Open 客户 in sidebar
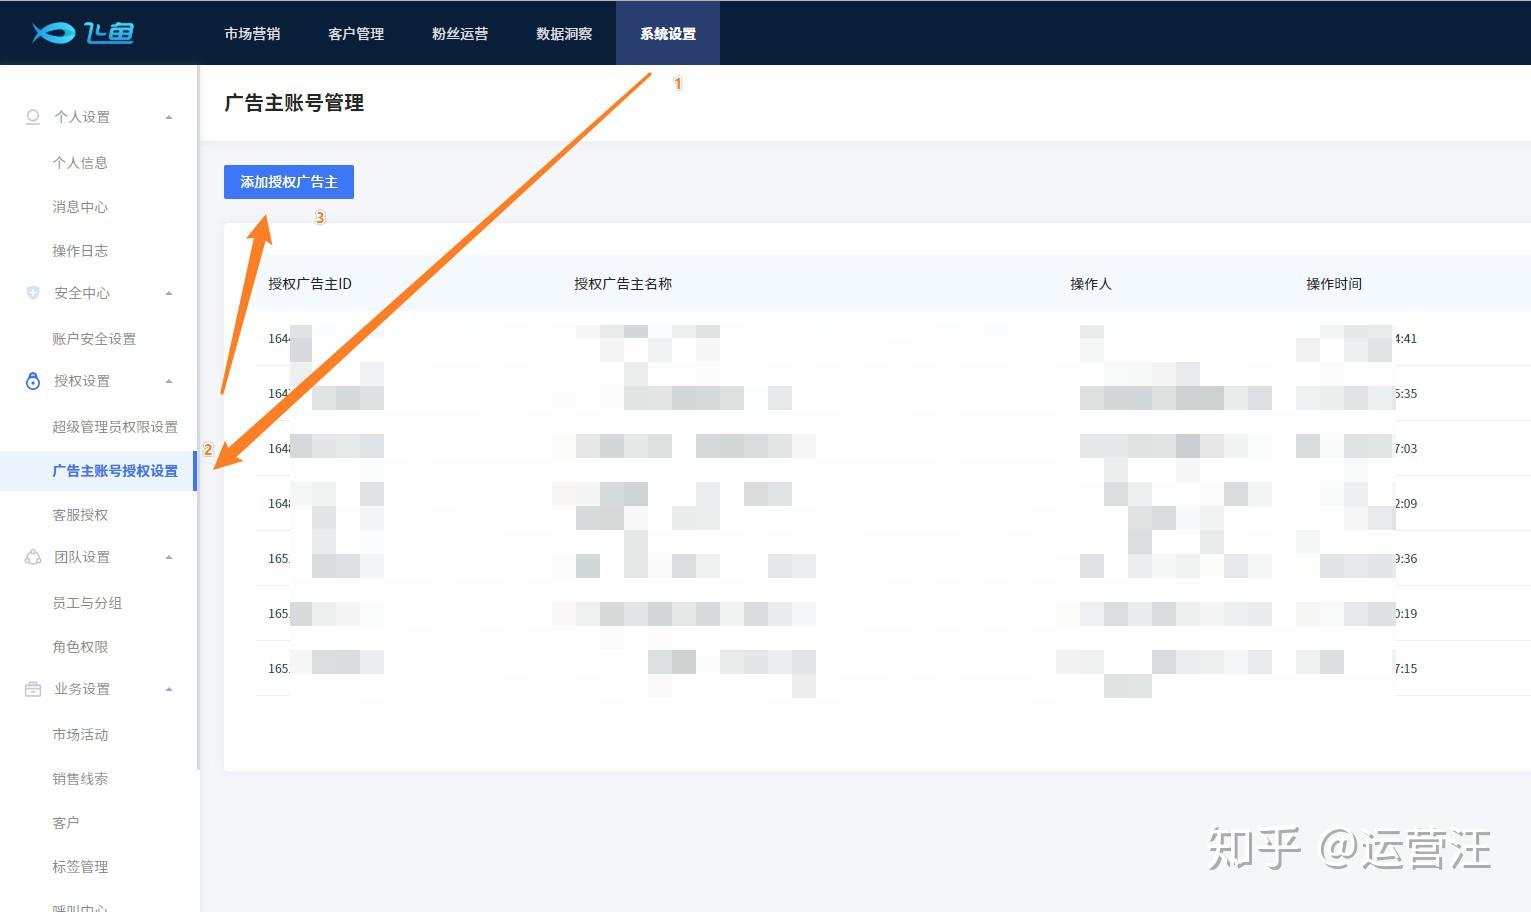The height and width of the screenshot is (912, 1531). (x=66, y=823)
